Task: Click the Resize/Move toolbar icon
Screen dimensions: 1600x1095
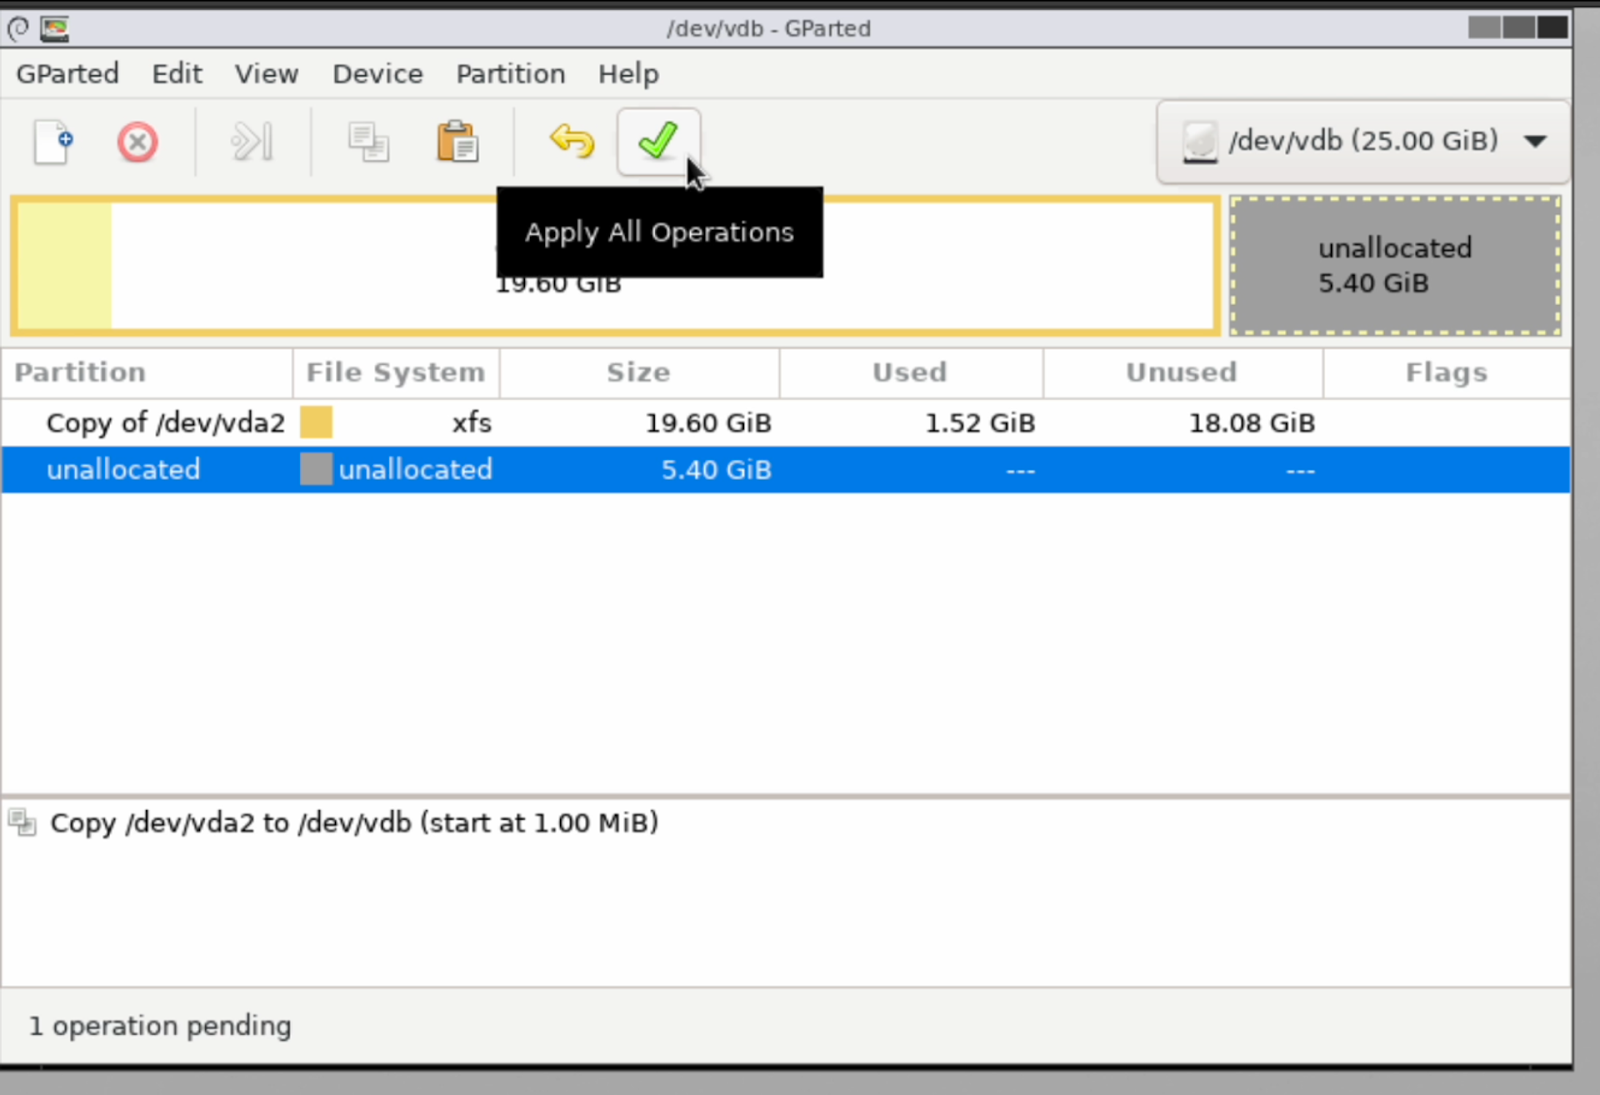Action: [x=252, y=141]
